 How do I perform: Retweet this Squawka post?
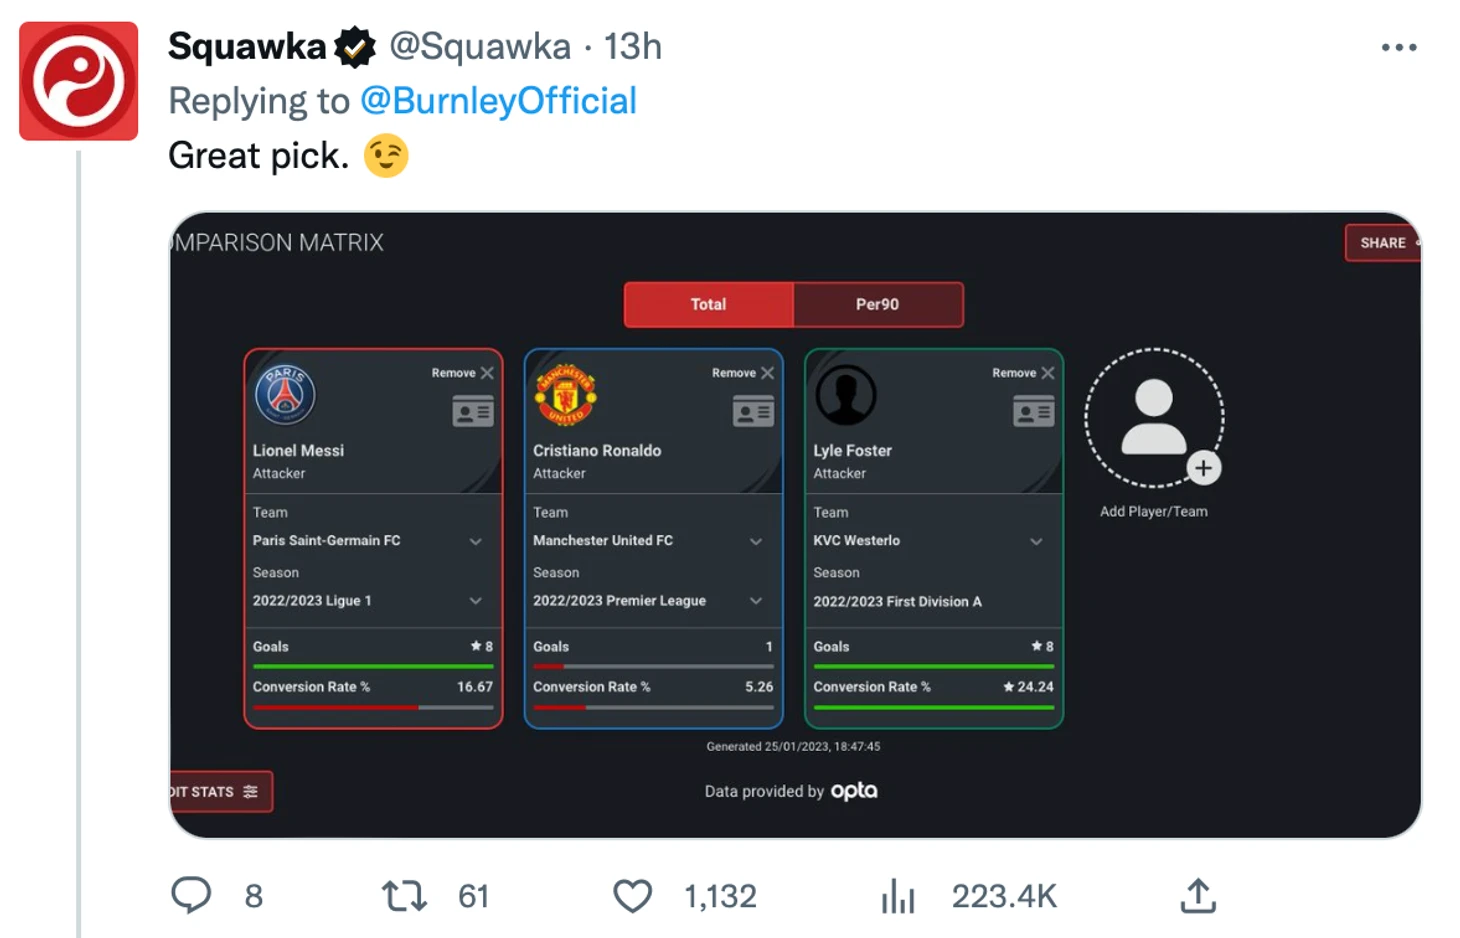click(404, 896)
